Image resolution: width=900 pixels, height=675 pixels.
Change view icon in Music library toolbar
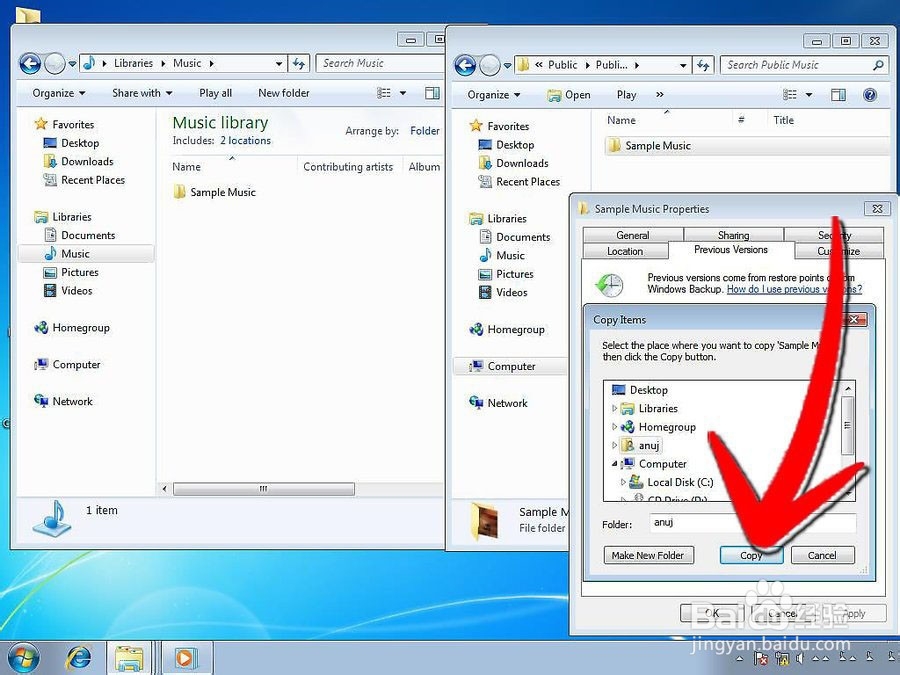coord(384,93)
